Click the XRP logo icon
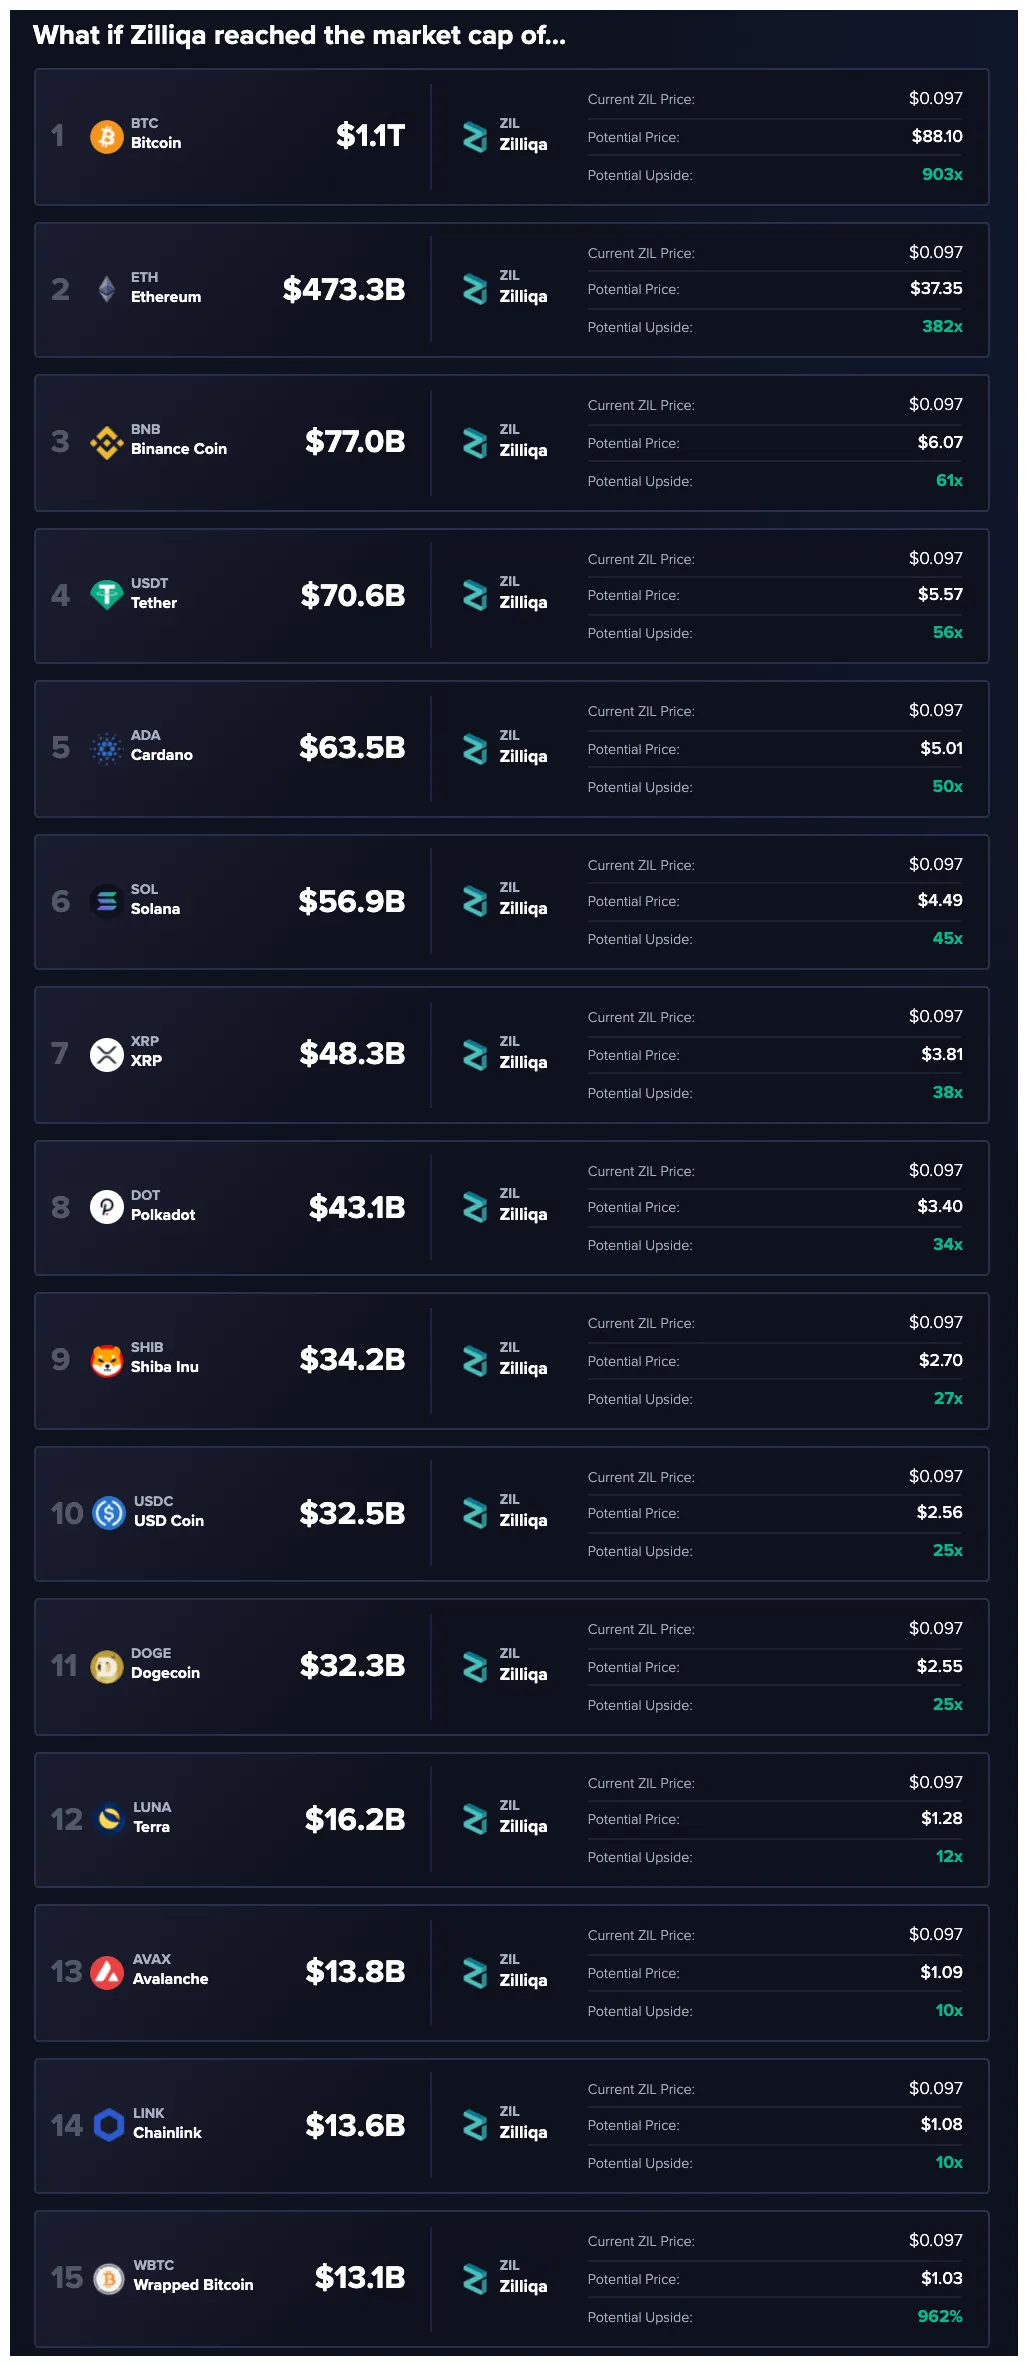Screen dimensions: 1028x2366 [x=105, y=1053]
